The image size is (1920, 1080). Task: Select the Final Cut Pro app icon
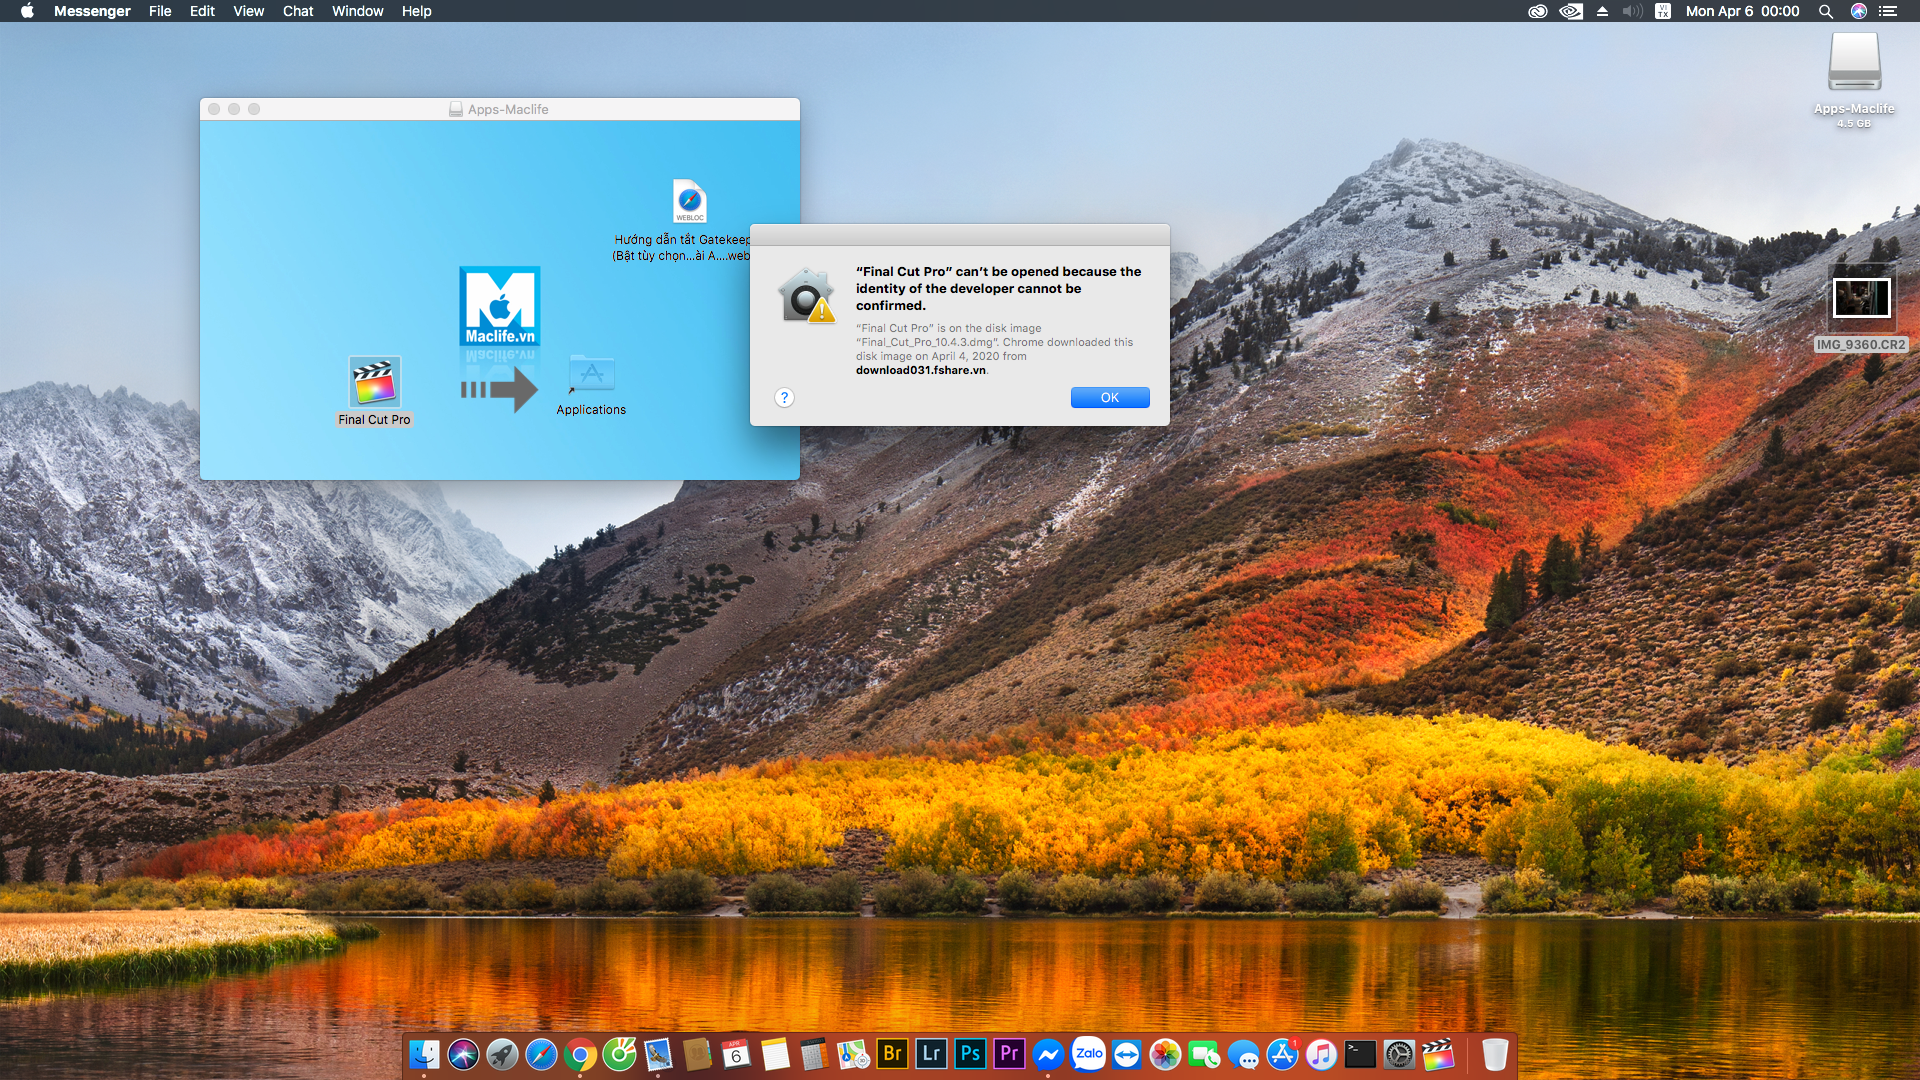[374, 381]
